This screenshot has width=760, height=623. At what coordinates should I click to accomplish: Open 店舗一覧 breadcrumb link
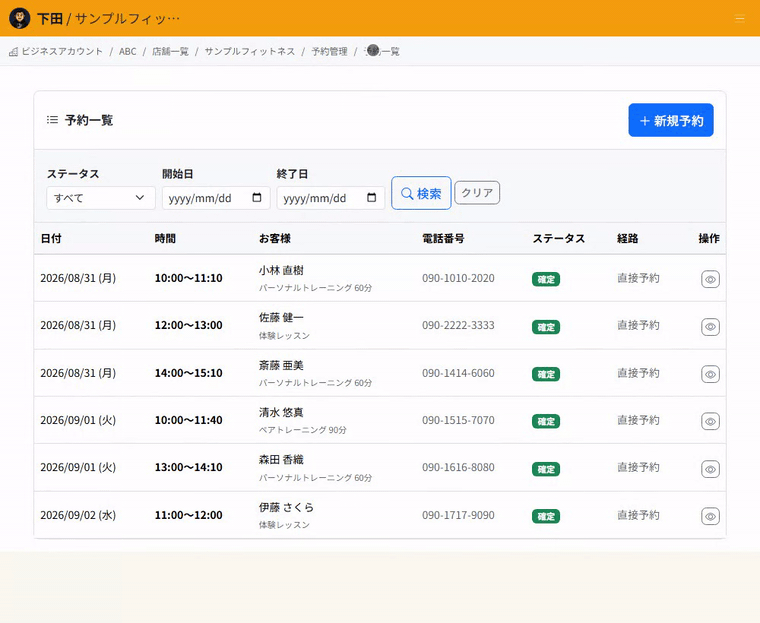pos(170,51)
